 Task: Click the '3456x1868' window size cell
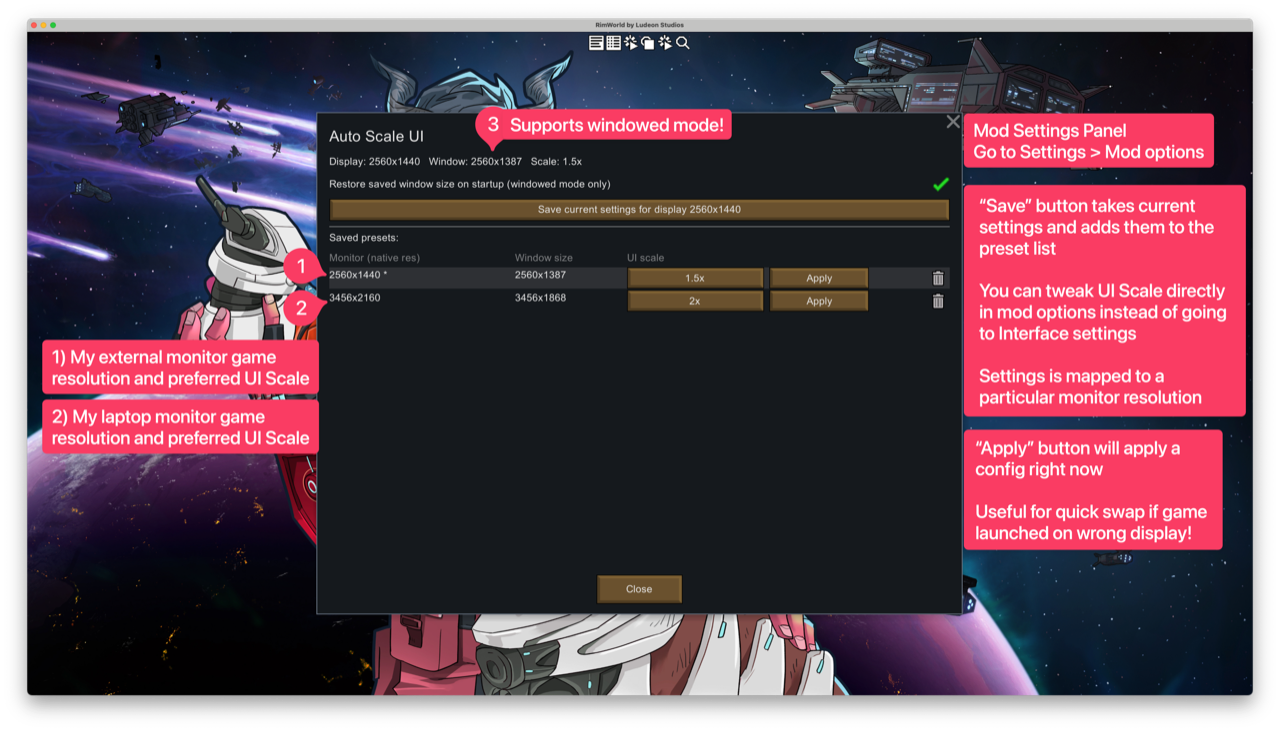coord(540,298)
